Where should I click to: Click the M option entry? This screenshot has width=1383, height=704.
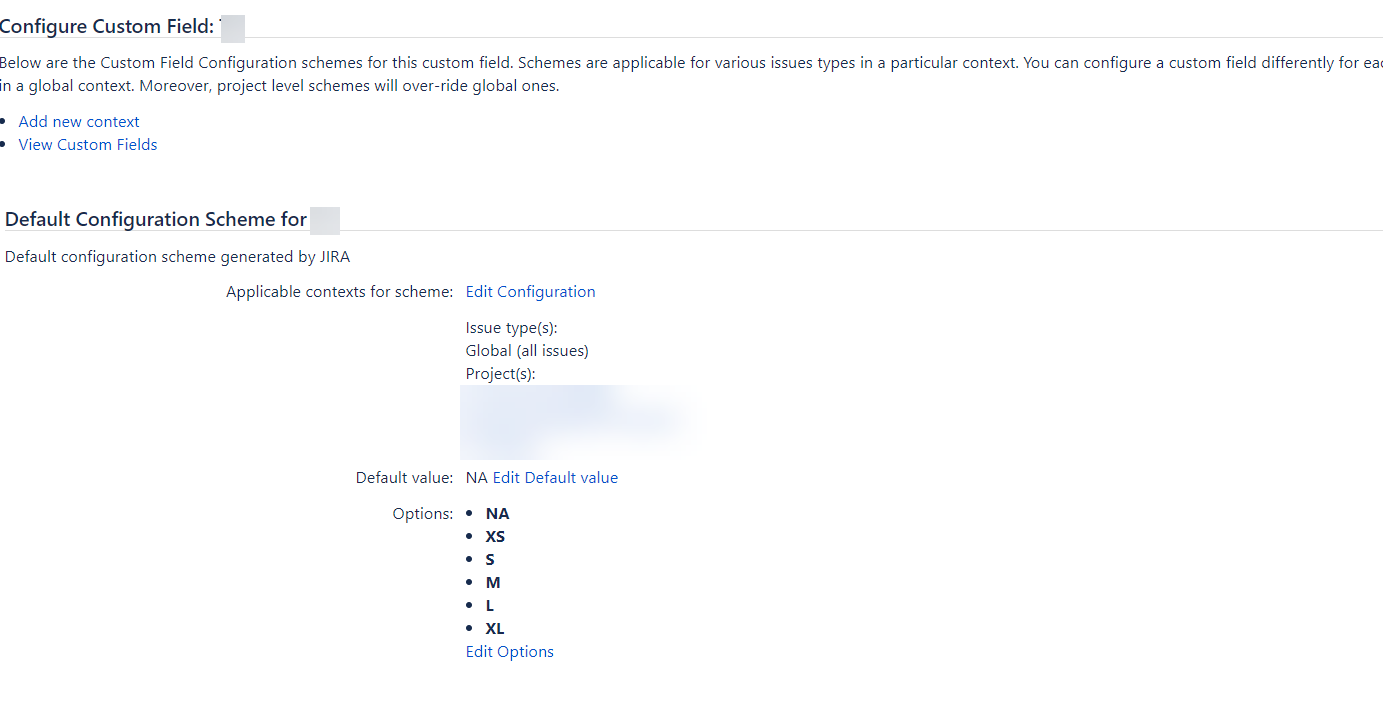pyautogui.click(x=493, y=582)
